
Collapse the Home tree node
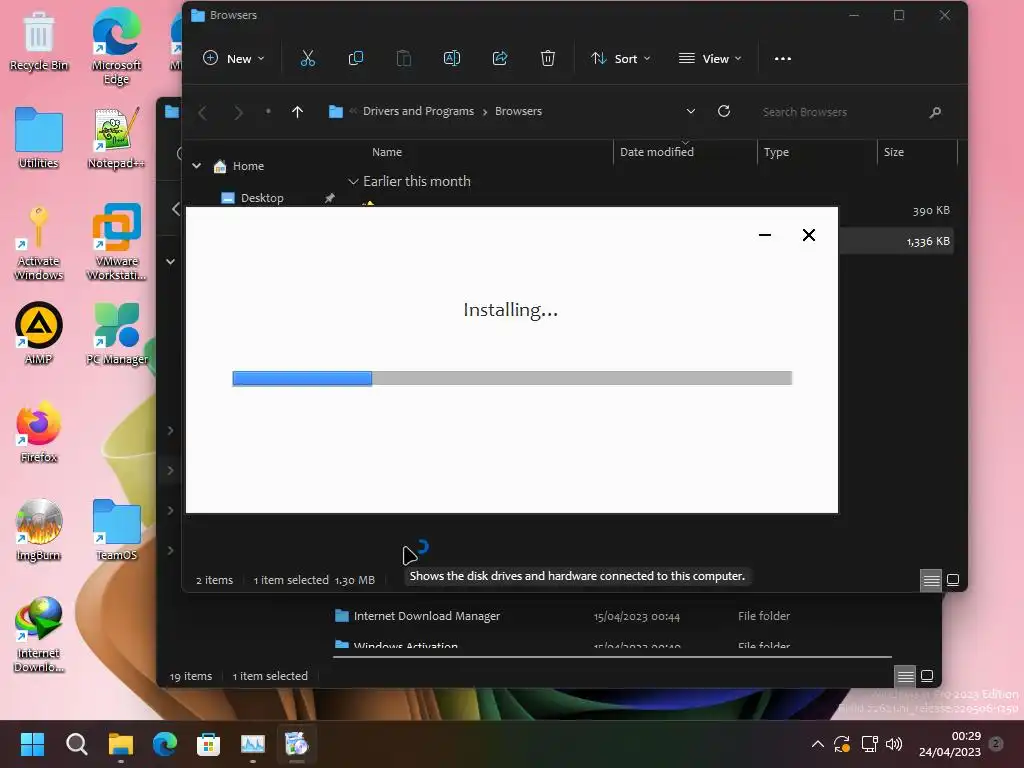pyautogui.click(x=197, y=166)
